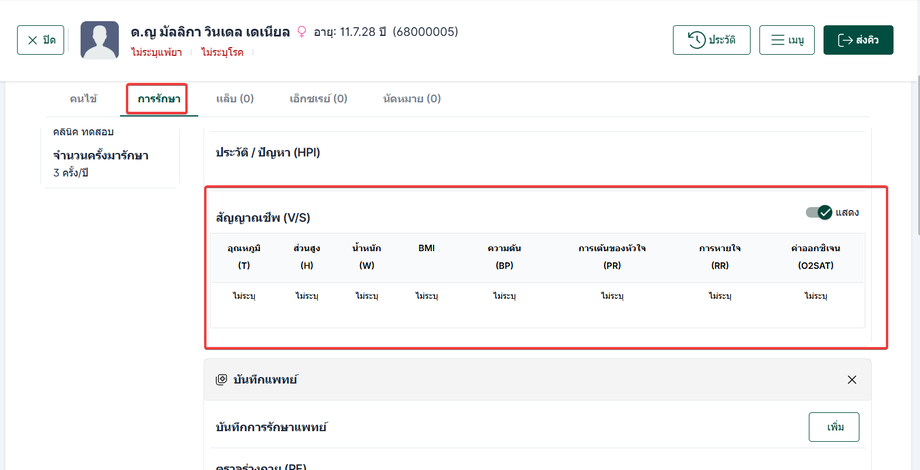Toggle the แสดง vital signs switch

819,212
